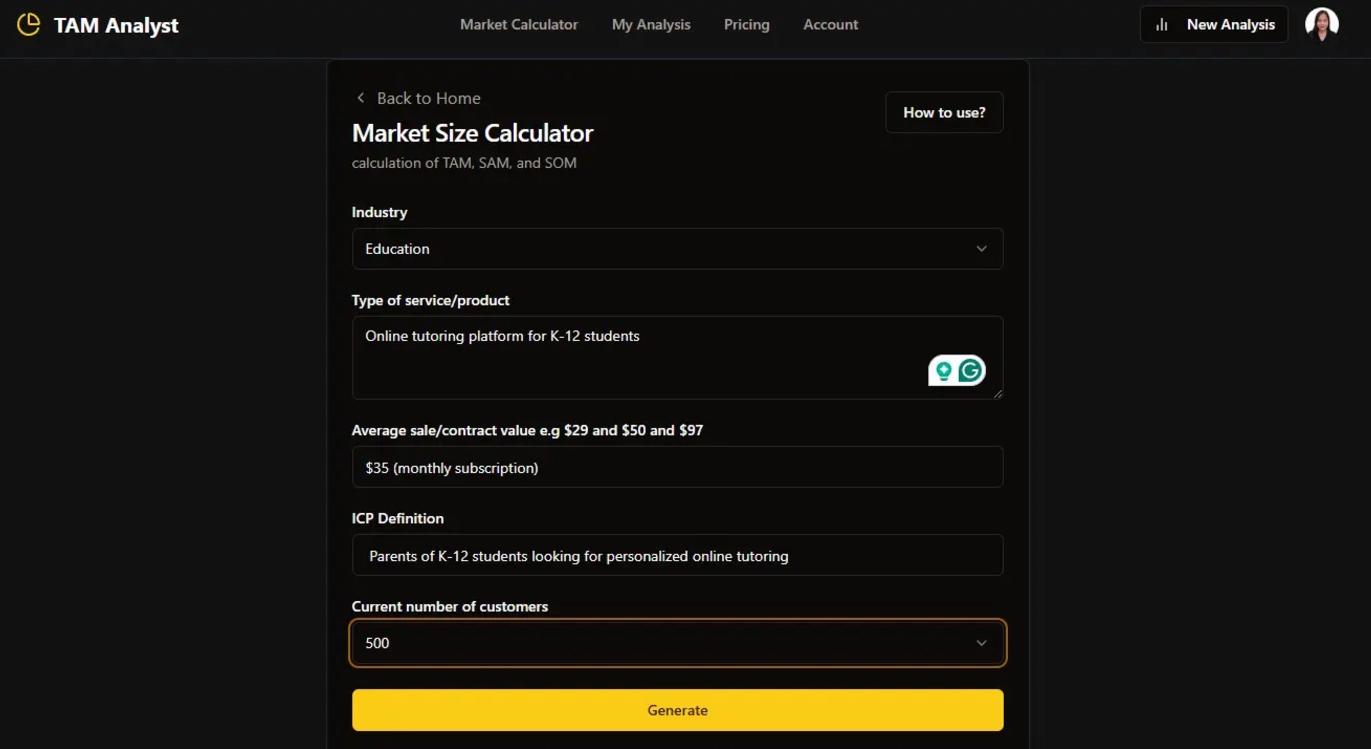The image size is (1371, 749).
Task: Go to the Market Calculator nav item
Action: click(x=518, y=25)
